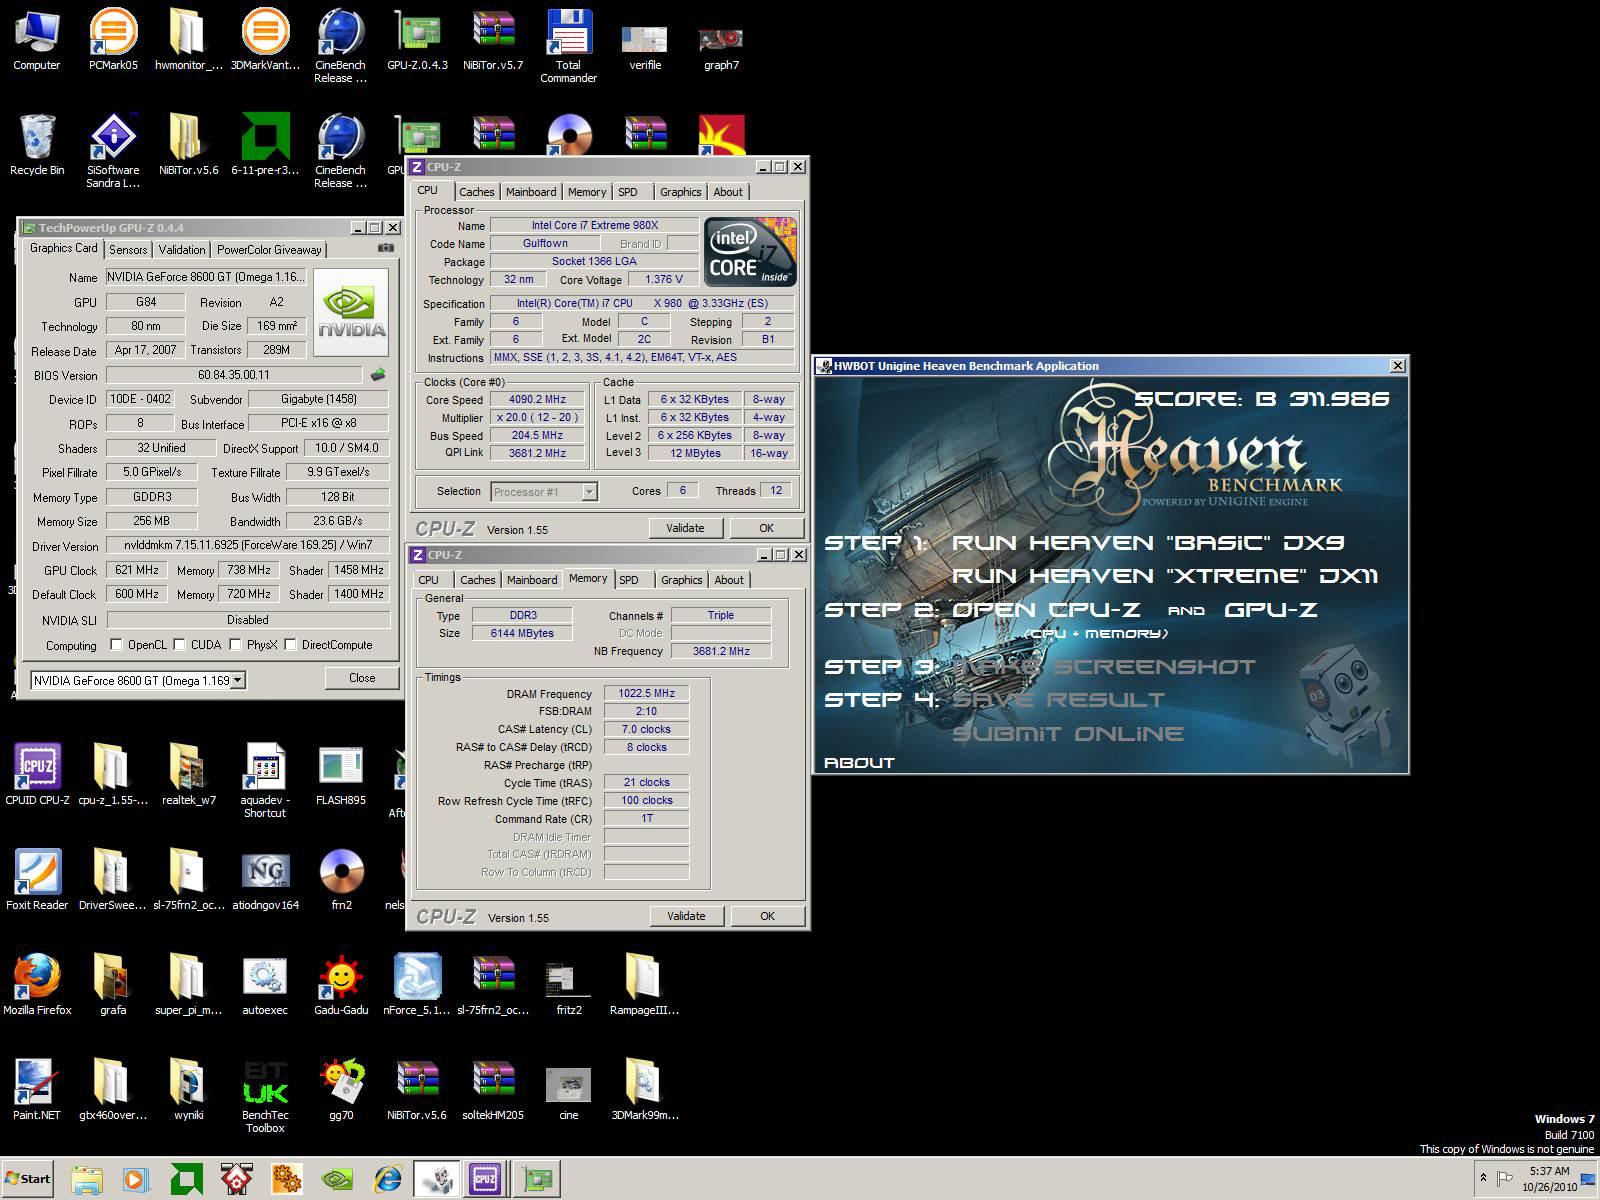Toggle the OpenCL checkbox in GPU-Z
The image size is (1600, 1200).
point(116,645)
